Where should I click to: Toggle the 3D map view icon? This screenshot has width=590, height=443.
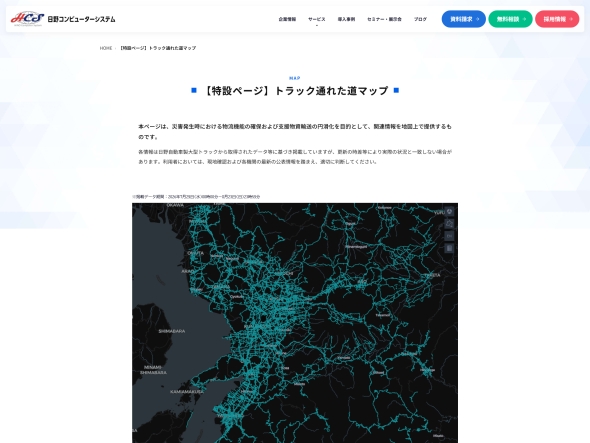[449, 212]
